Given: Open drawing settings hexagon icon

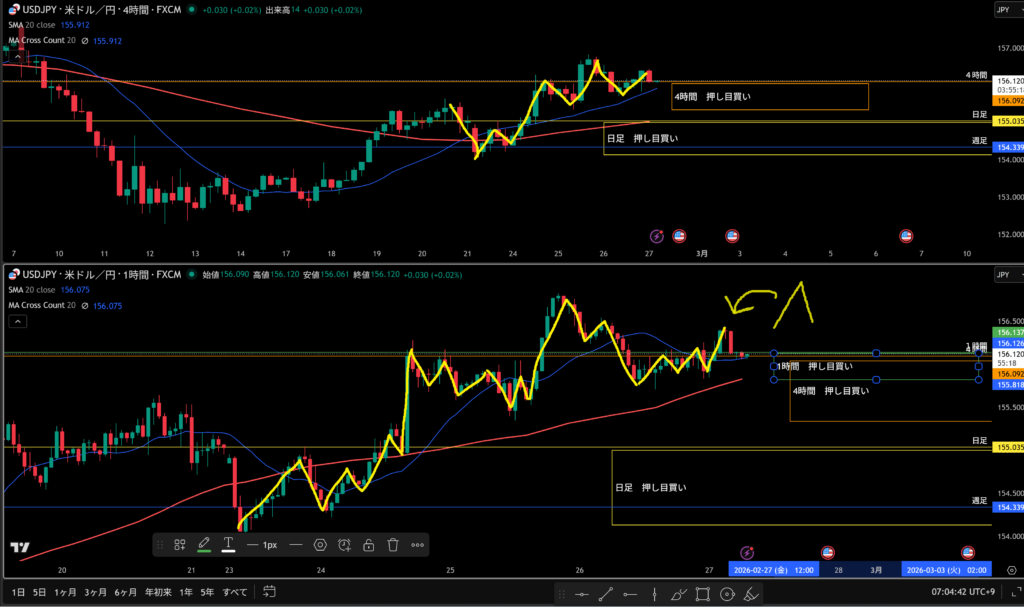Looking at the screenshot, I should point(320,545).
